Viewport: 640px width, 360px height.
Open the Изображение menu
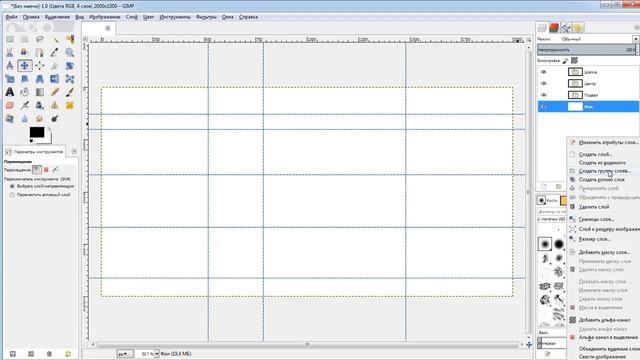coord(104,17)
